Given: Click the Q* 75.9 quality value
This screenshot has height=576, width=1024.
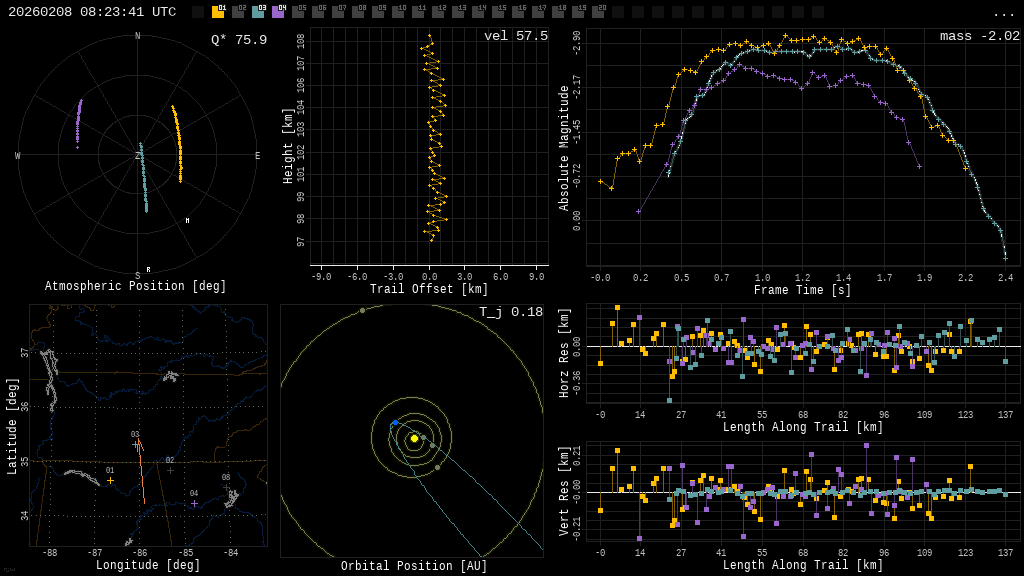Looking at the screenshot, I should coord(239,40).
